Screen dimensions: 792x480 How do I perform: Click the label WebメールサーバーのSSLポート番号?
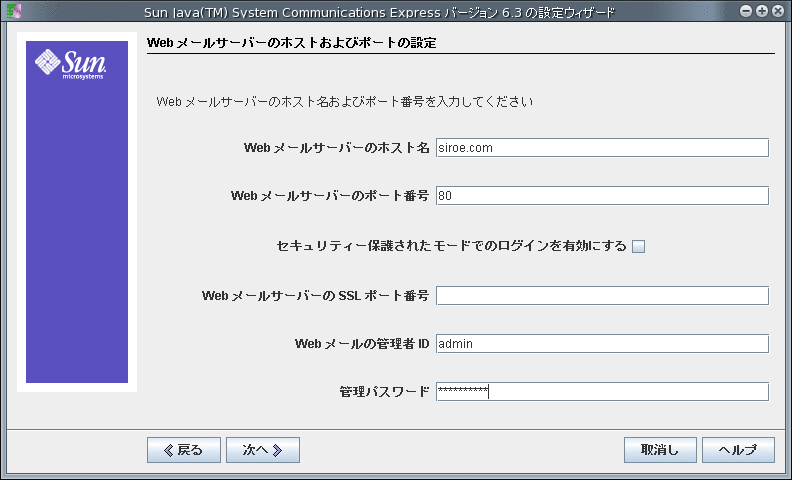[x=316, y=296]
